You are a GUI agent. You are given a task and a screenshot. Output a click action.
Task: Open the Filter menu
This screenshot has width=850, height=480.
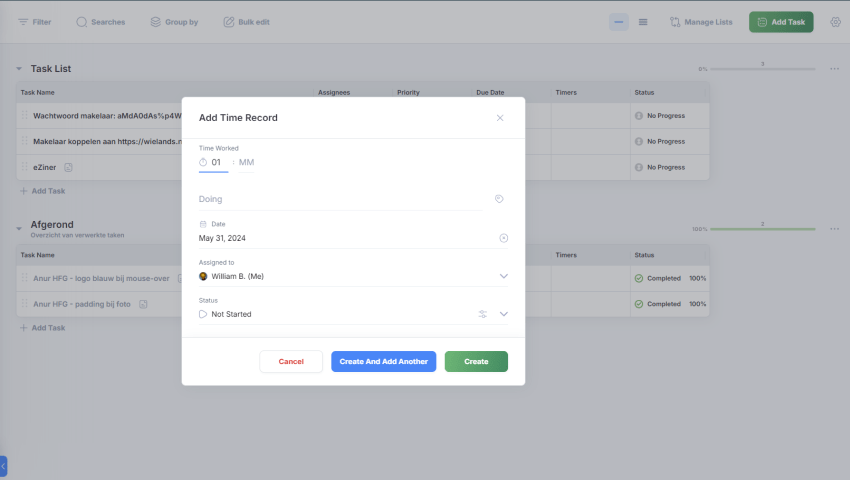(x=34, y=22)
